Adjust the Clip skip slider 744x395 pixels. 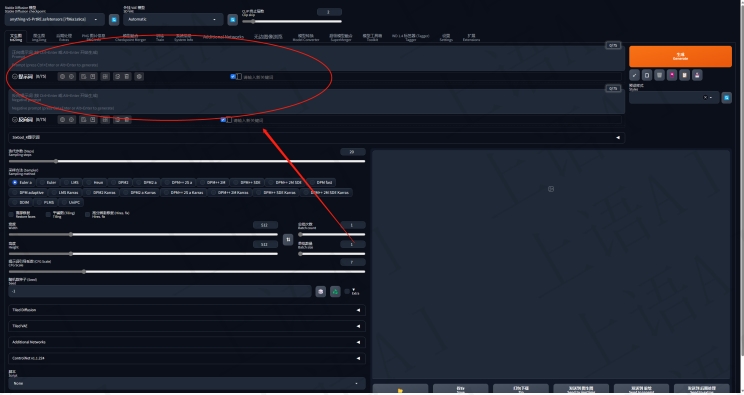click(x=292, y=21)
